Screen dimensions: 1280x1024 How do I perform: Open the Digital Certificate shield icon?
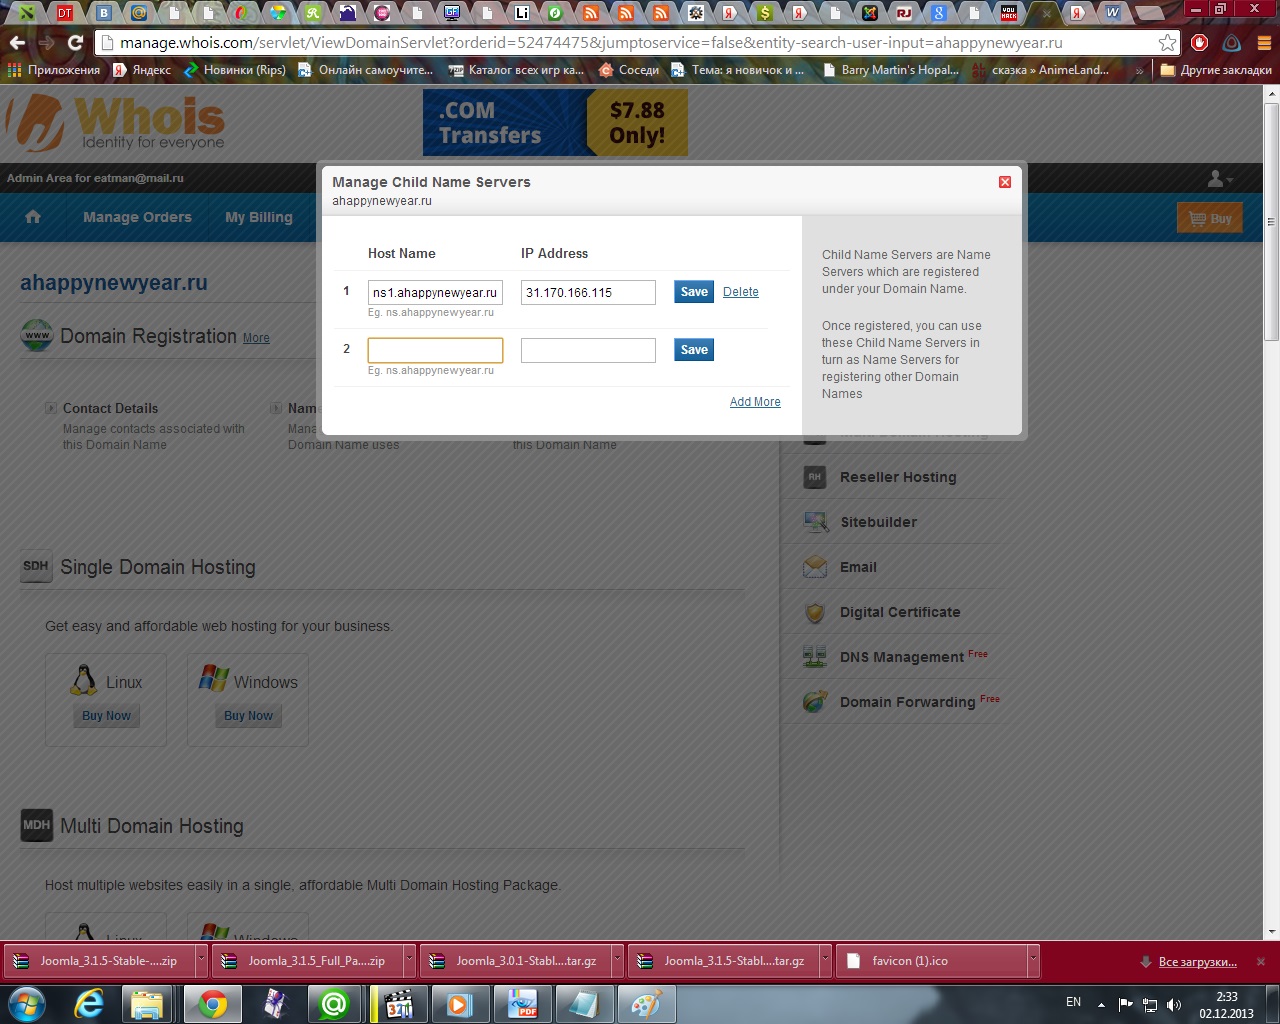[815, 612]
